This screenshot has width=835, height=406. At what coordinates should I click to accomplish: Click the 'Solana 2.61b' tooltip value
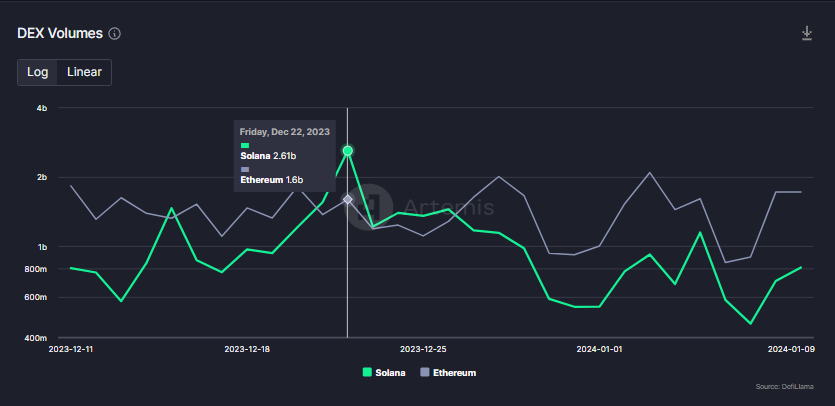[x=268, y=156]
